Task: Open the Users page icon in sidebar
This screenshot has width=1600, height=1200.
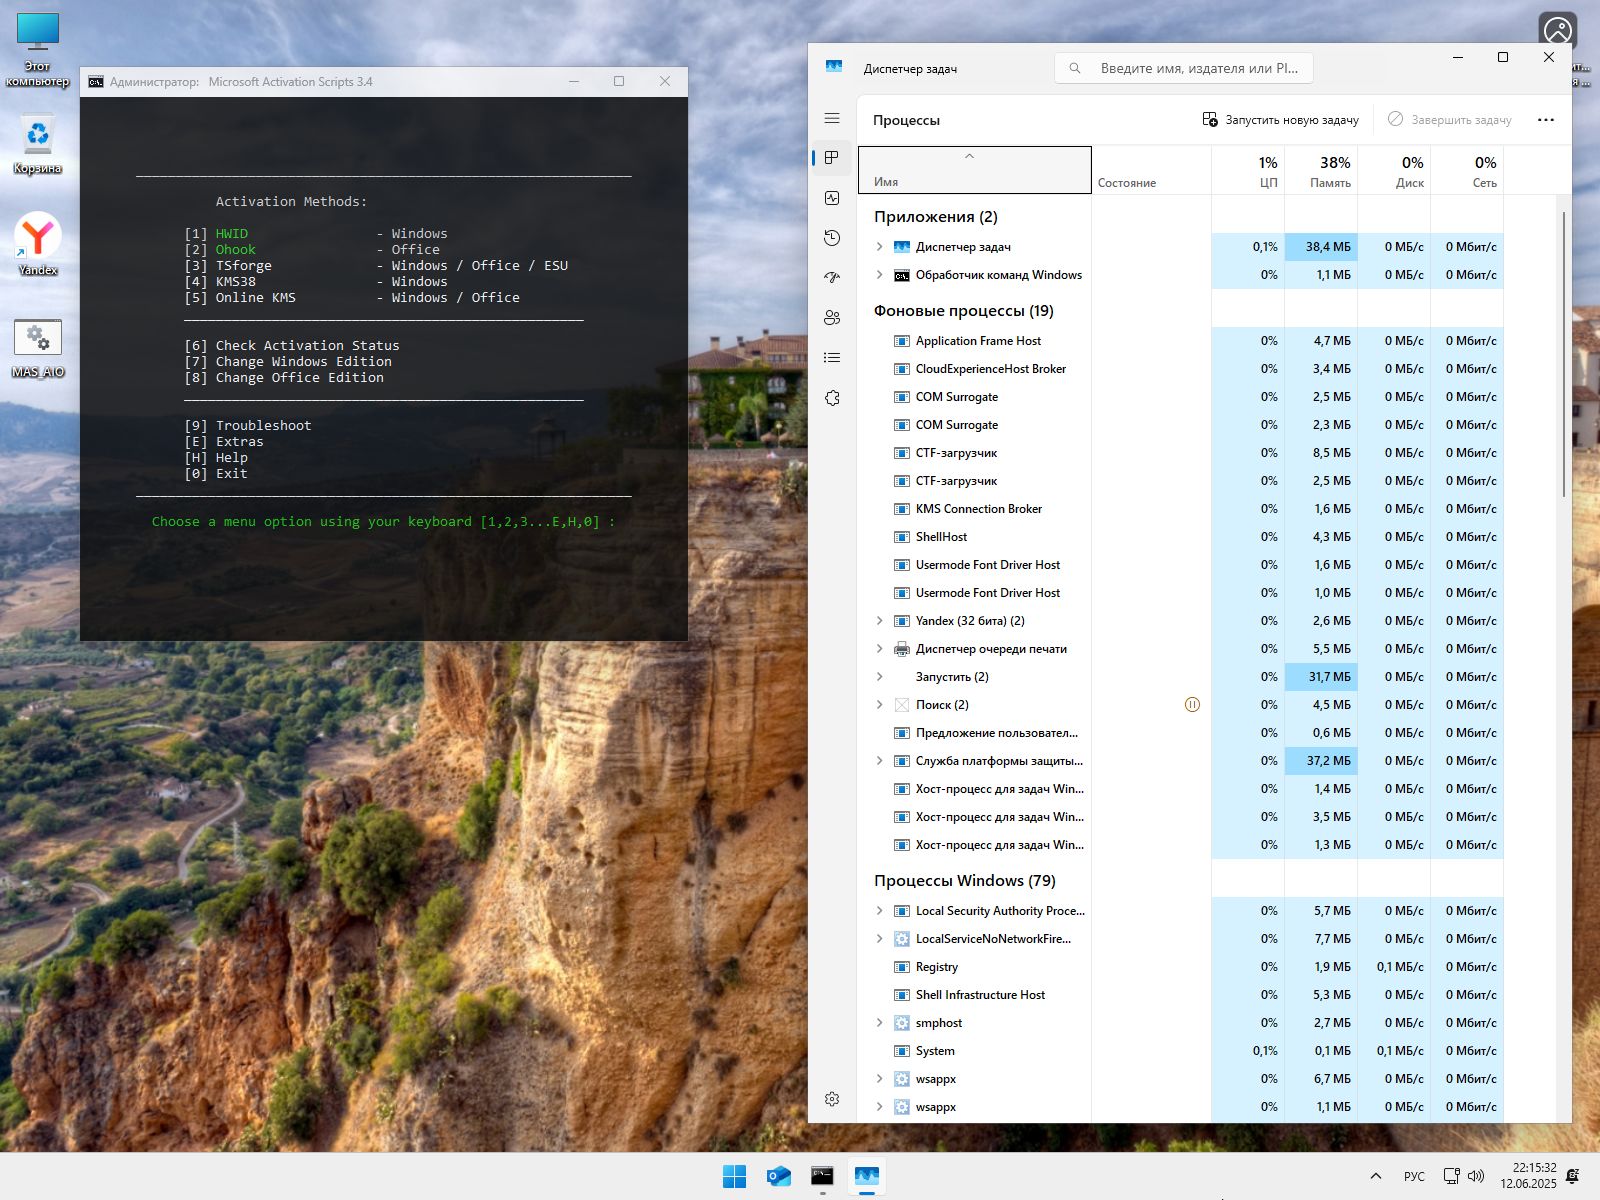Action: pos(832,318)
